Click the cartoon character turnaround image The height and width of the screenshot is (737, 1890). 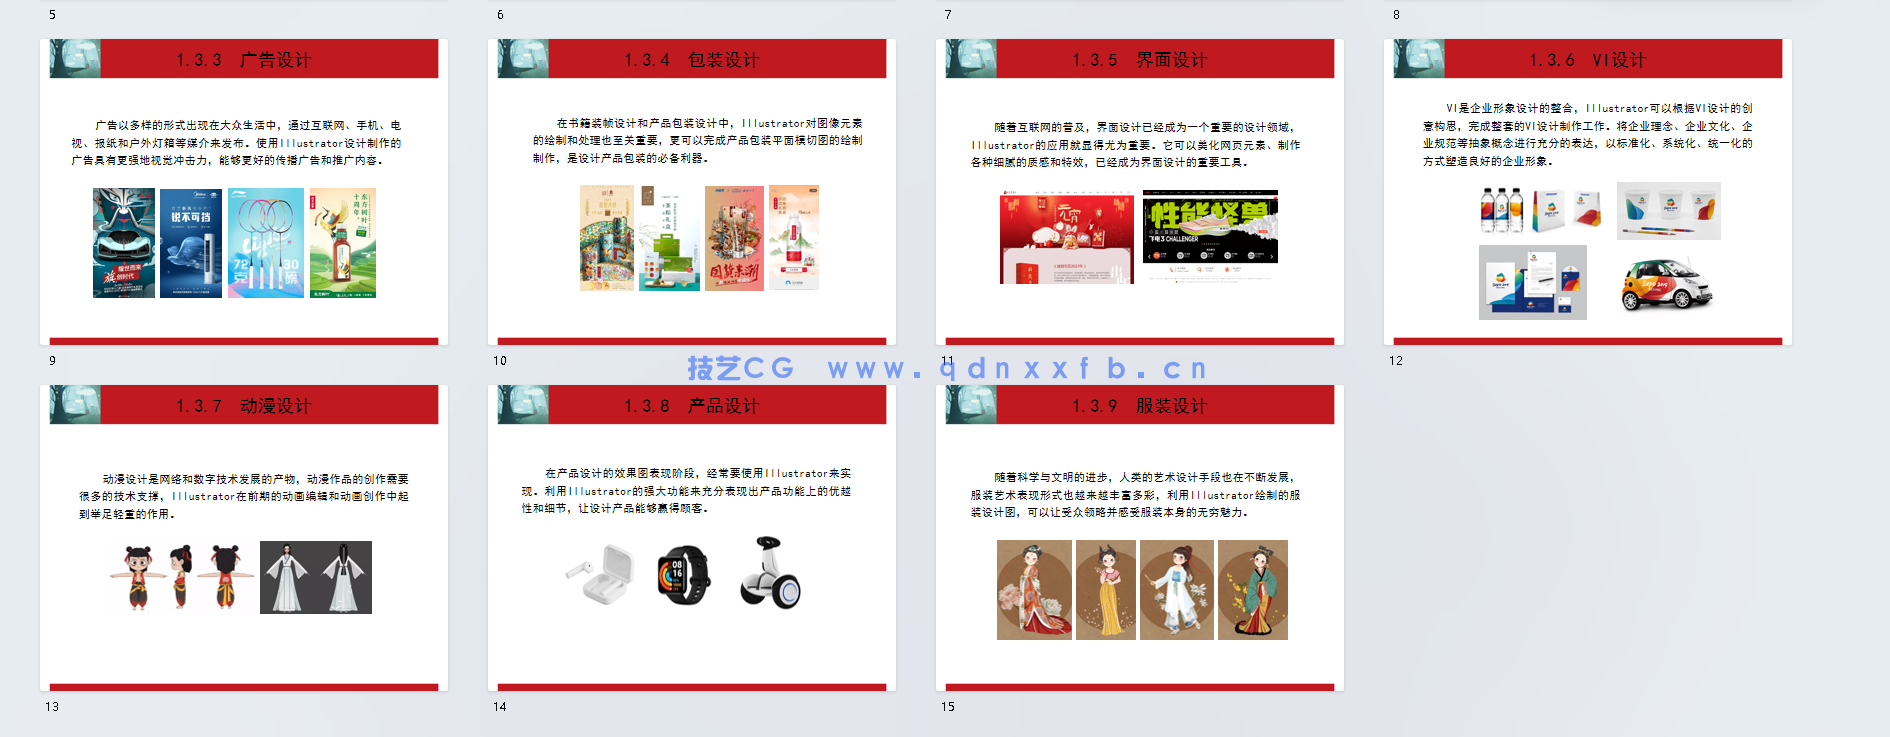coord(181,577)
